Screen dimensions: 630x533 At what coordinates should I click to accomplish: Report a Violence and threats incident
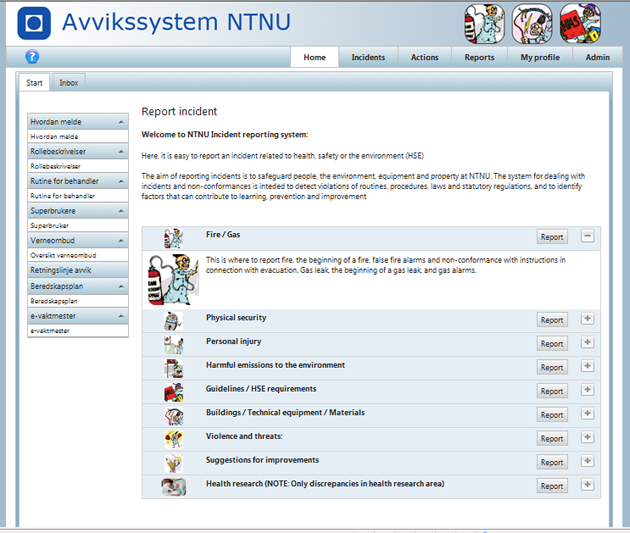(x=552, y=439)
